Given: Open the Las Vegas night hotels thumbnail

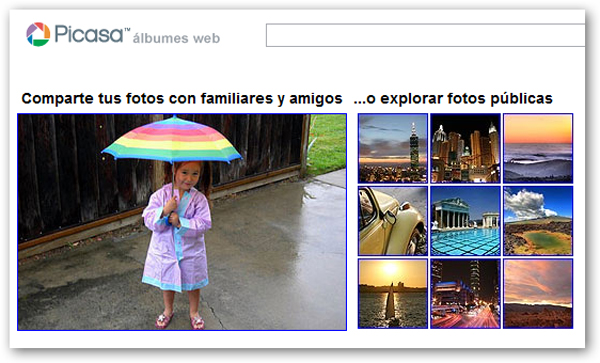Looking at the screenshot, I should 465,148.
